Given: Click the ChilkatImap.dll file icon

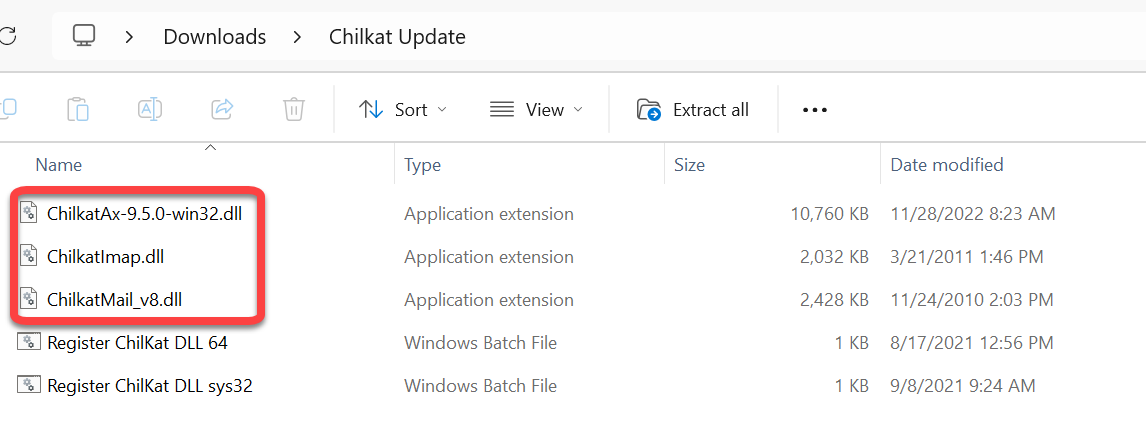Looking at the screenshot, I should click(x=30, y=257).
